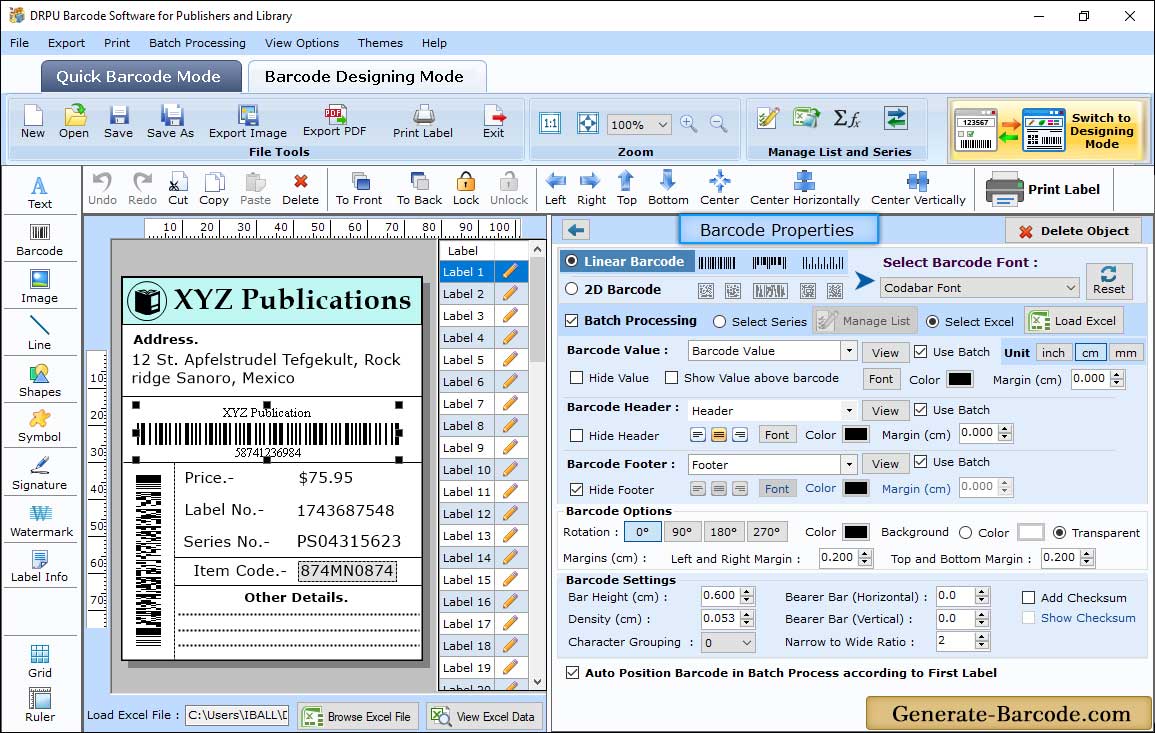Toggle the Grid display
Viewport: 1155px width, 733px height.
pyautogui.click(x=40, y=661)
